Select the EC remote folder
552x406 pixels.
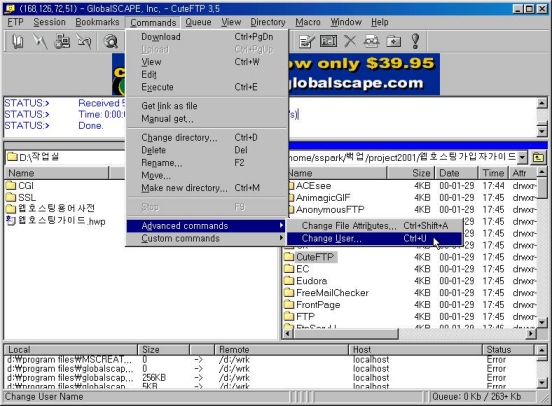(x=297, y=269)
